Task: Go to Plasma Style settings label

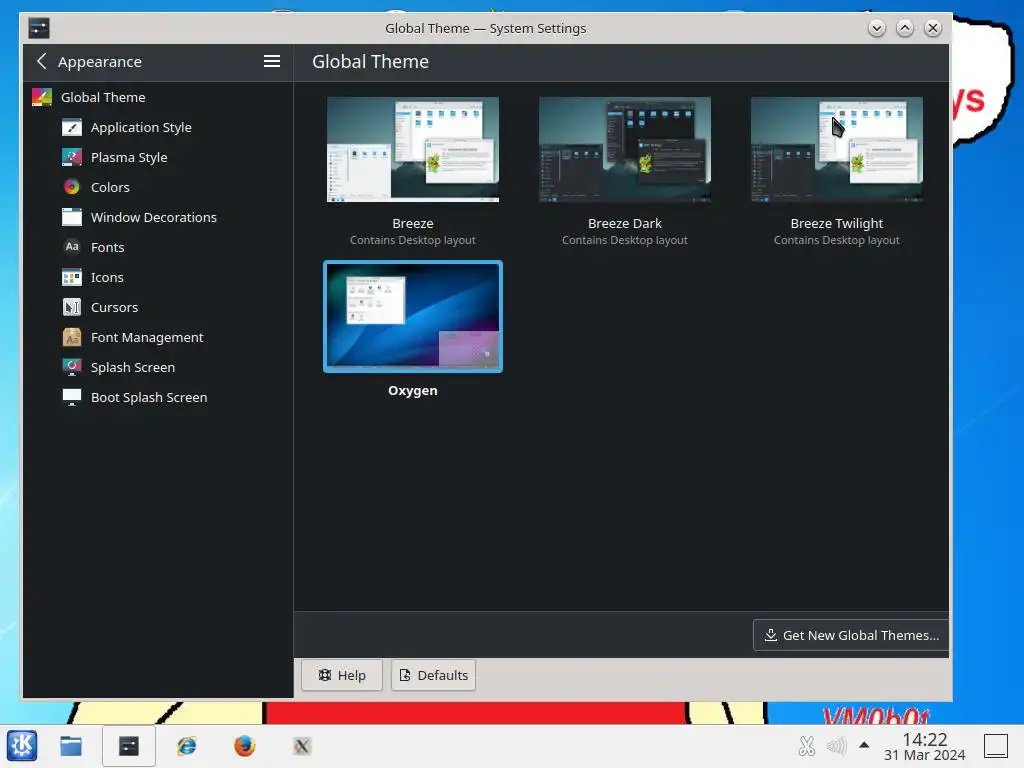Action: [x=129, y=157]
